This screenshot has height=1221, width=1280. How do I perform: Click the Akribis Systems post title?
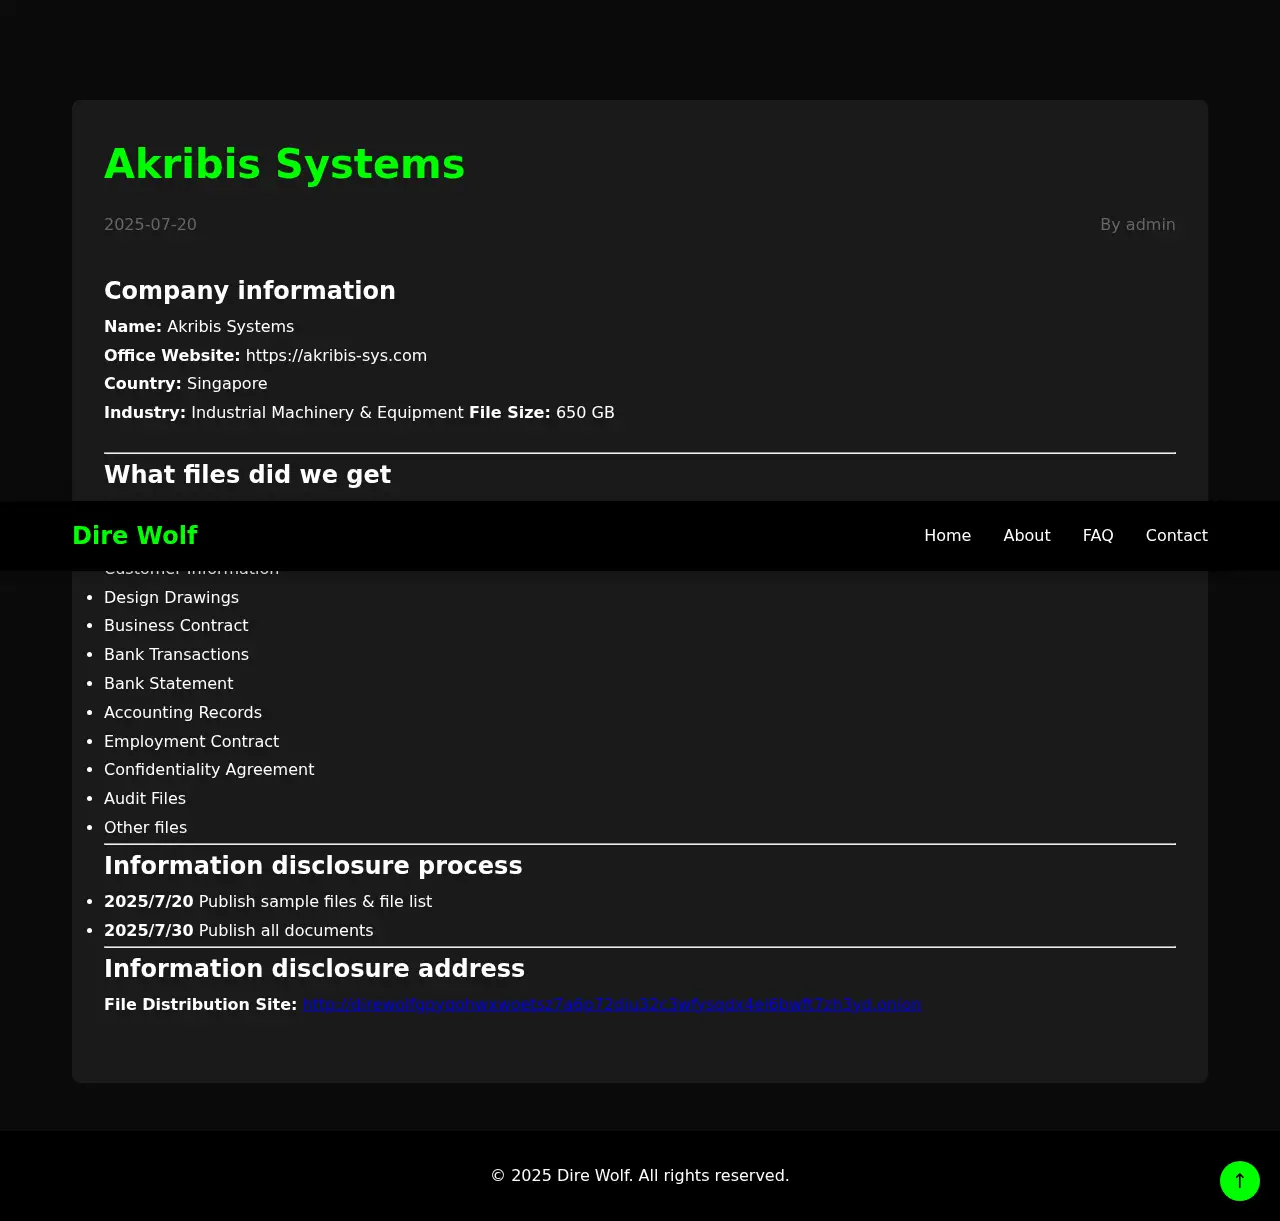(x=284, y=164)
